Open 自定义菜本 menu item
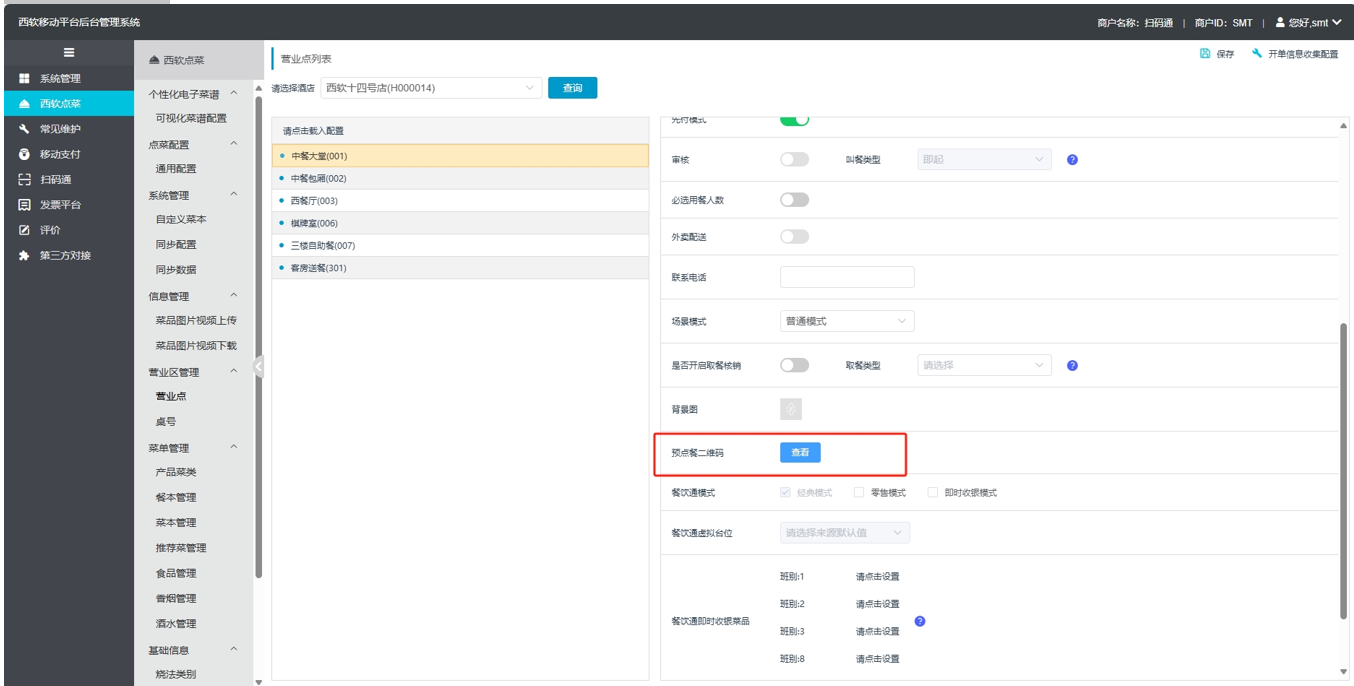 [181, 219]
